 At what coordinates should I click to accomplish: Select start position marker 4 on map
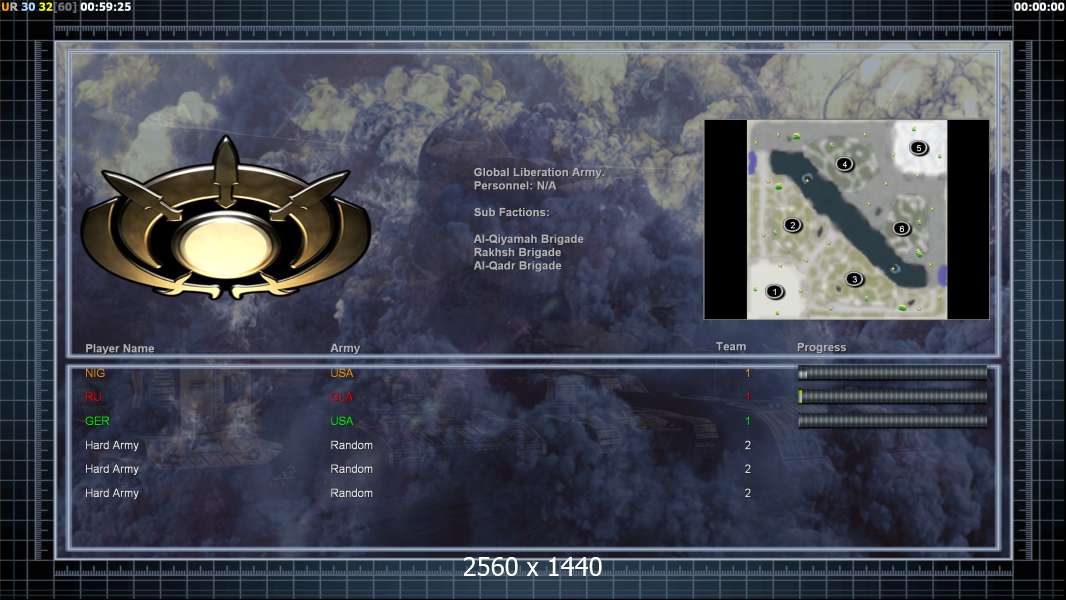pos(844,164)
